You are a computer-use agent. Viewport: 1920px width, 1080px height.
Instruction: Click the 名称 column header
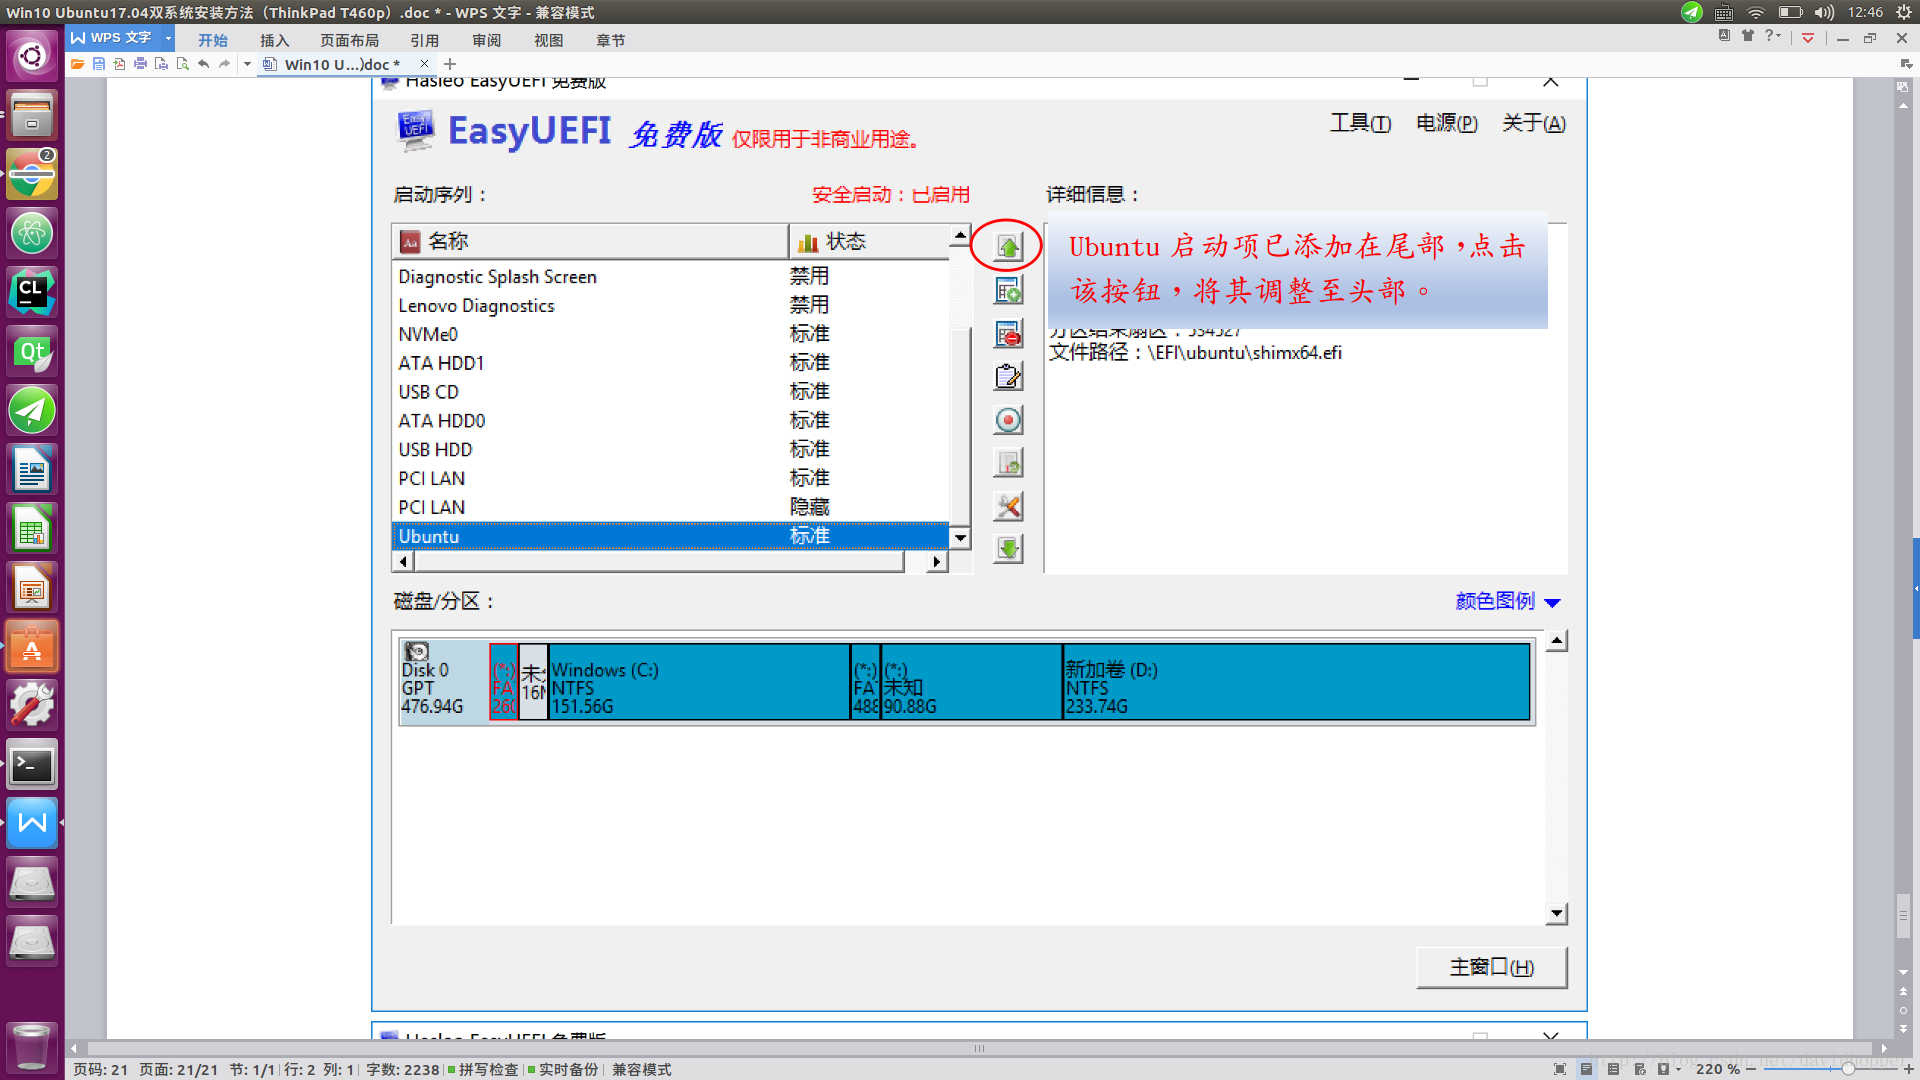590,241
